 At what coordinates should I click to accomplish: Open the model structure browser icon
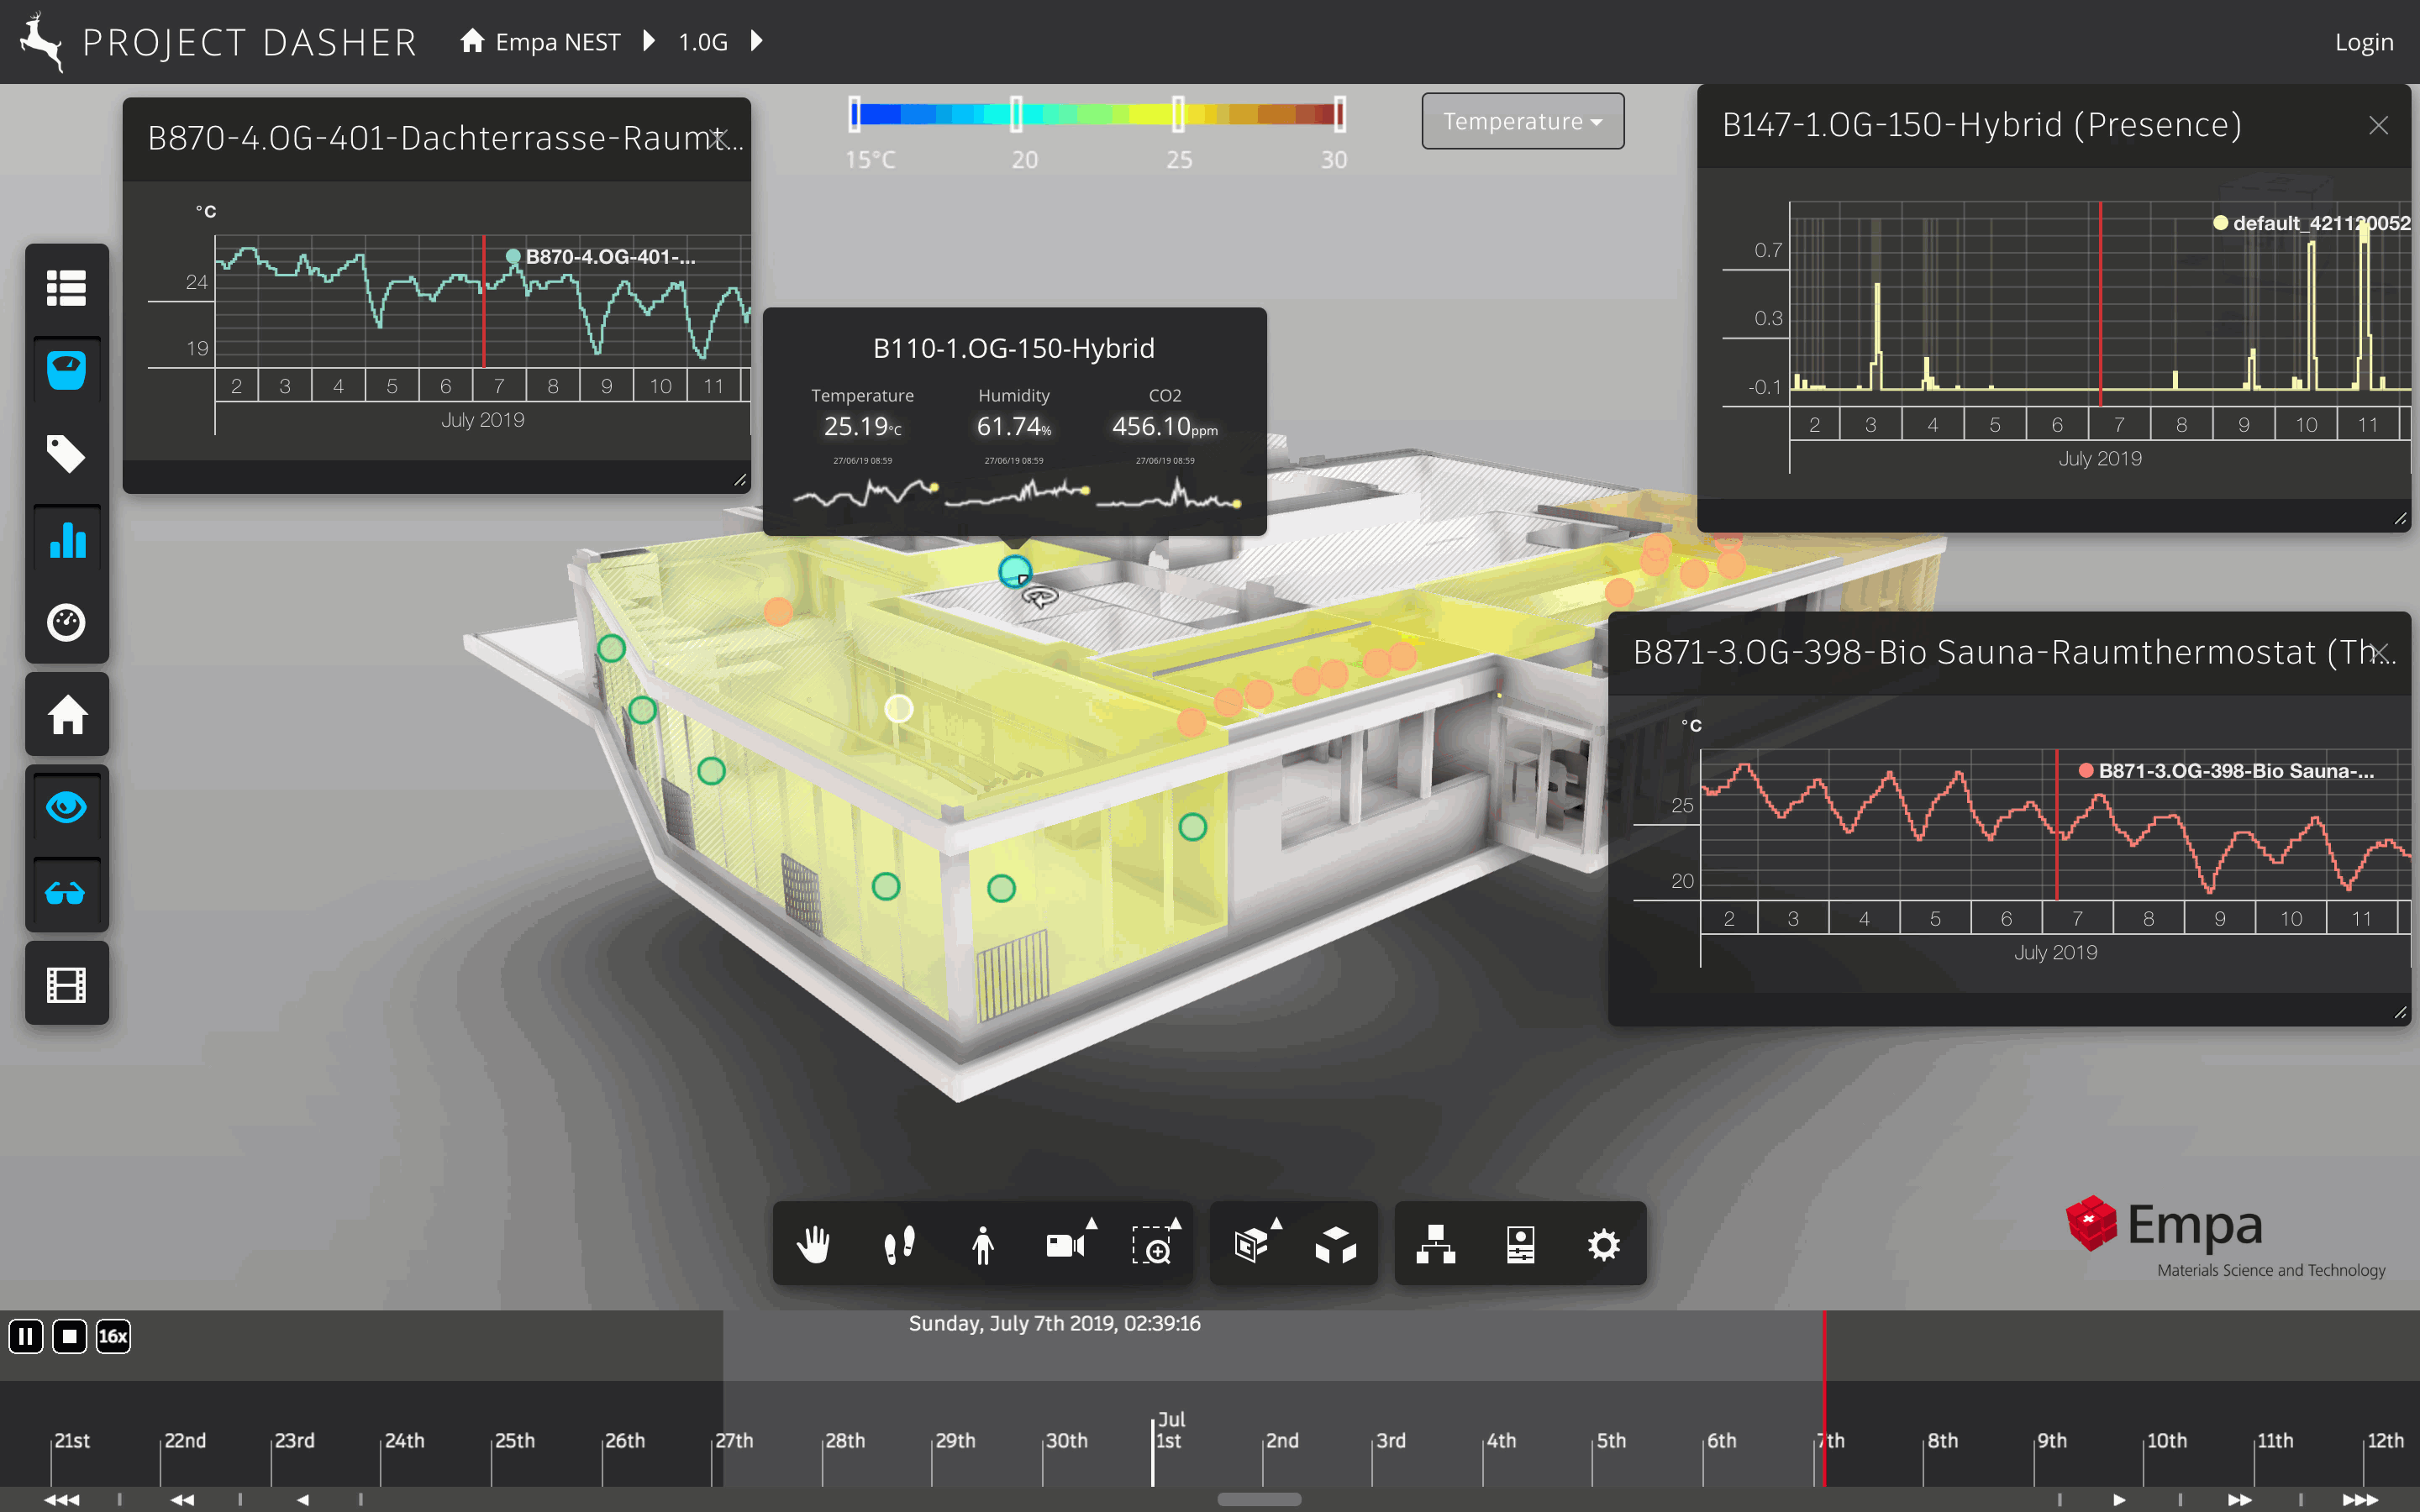[x=1435, y=1245]
